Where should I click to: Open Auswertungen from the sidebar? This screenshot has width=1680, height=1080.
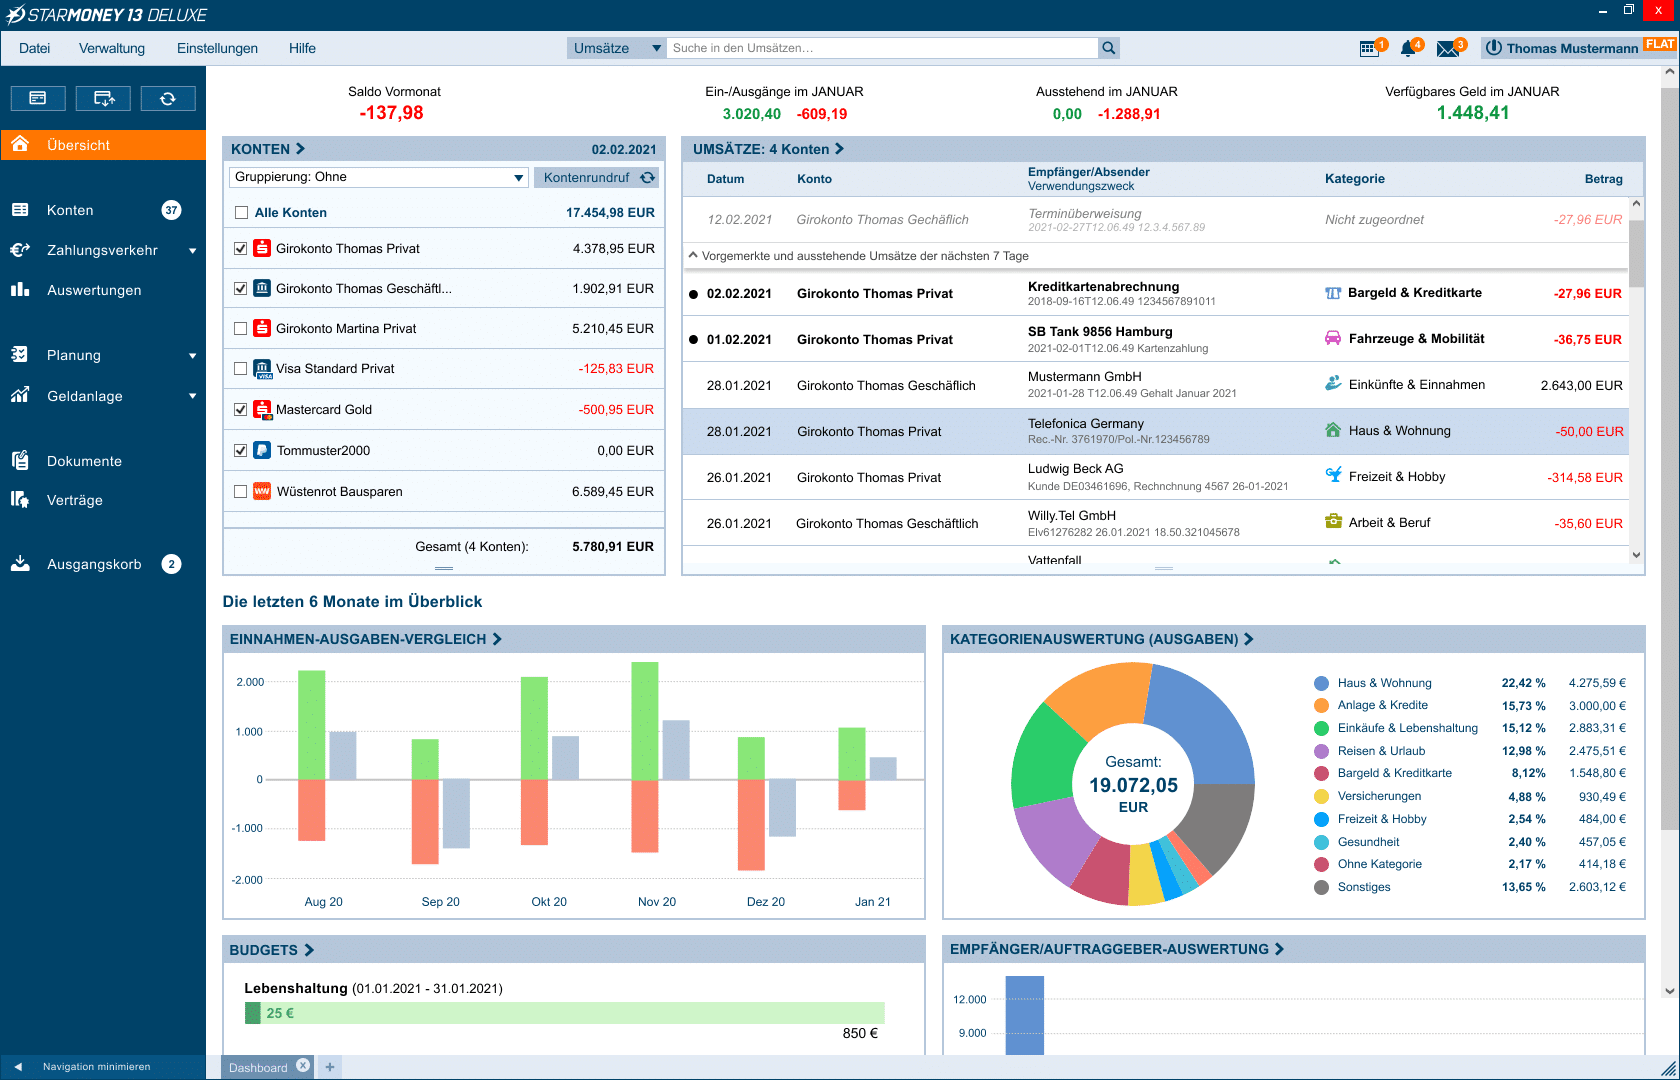coord(94,290)
